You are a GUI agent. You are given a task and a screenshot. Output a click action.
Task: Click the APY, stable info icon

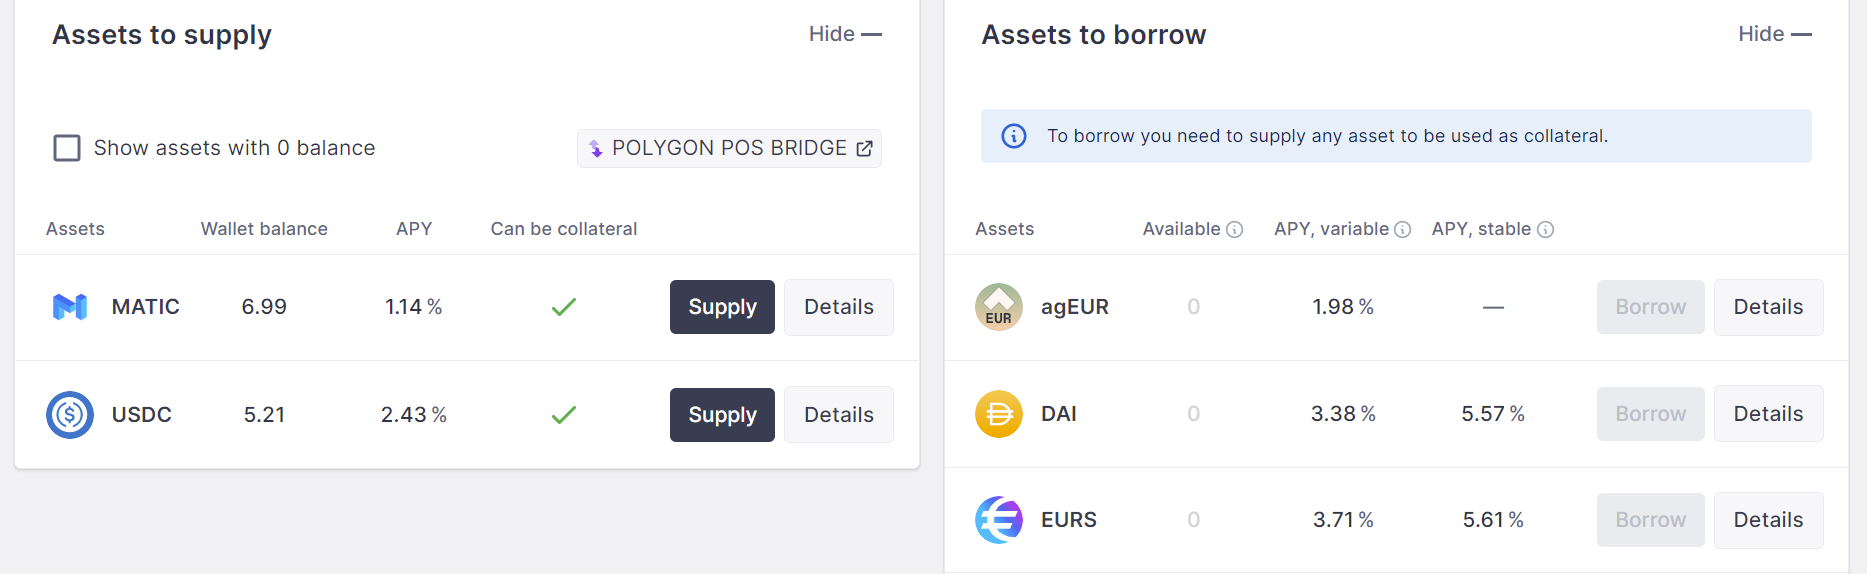pyautogui.click(x=1546, y=230)
